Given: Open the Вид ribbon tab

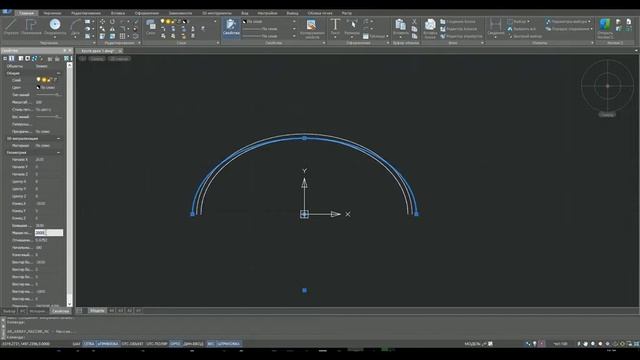Looking at the screenshot, I should (x=244, y=13).
